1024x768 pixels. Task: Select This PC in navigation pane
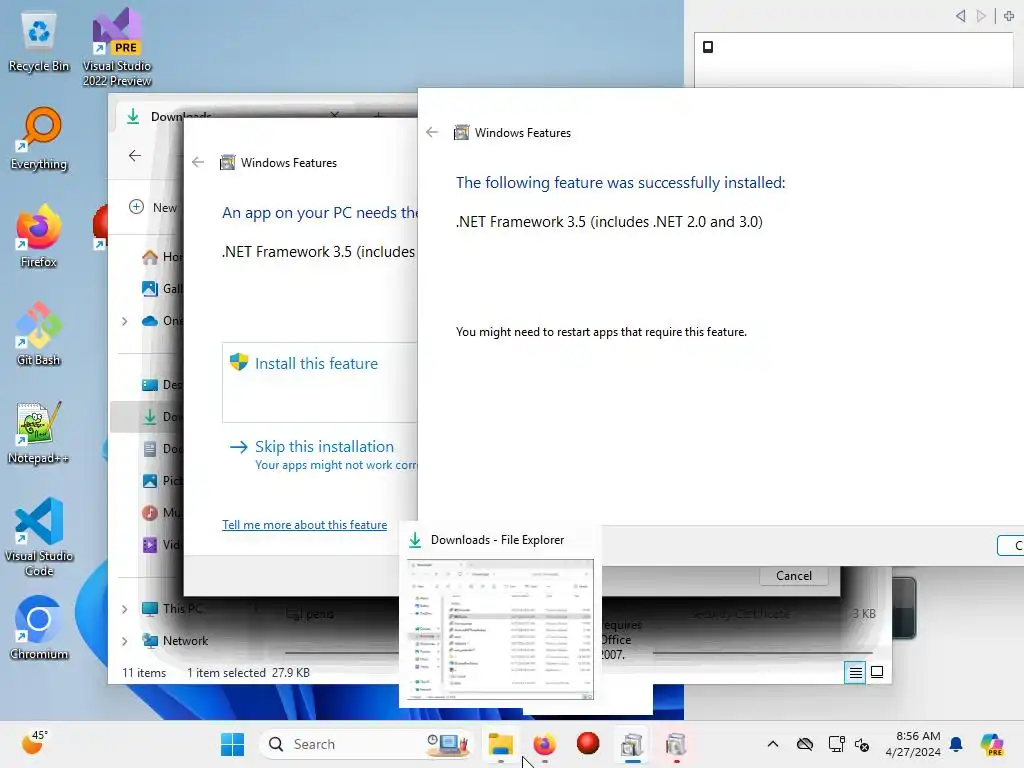click(x=172, y=609)
